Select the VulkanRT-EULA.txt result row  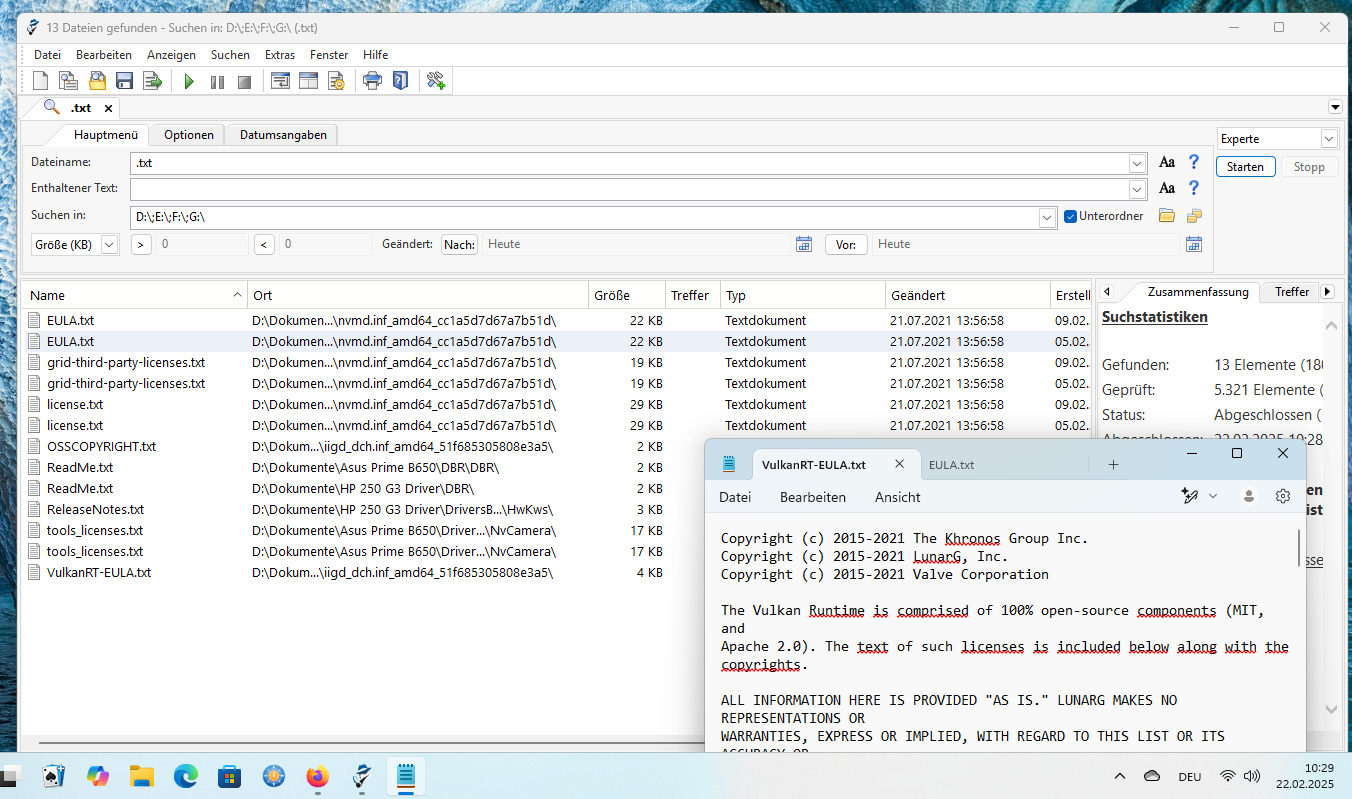[365, 573]
